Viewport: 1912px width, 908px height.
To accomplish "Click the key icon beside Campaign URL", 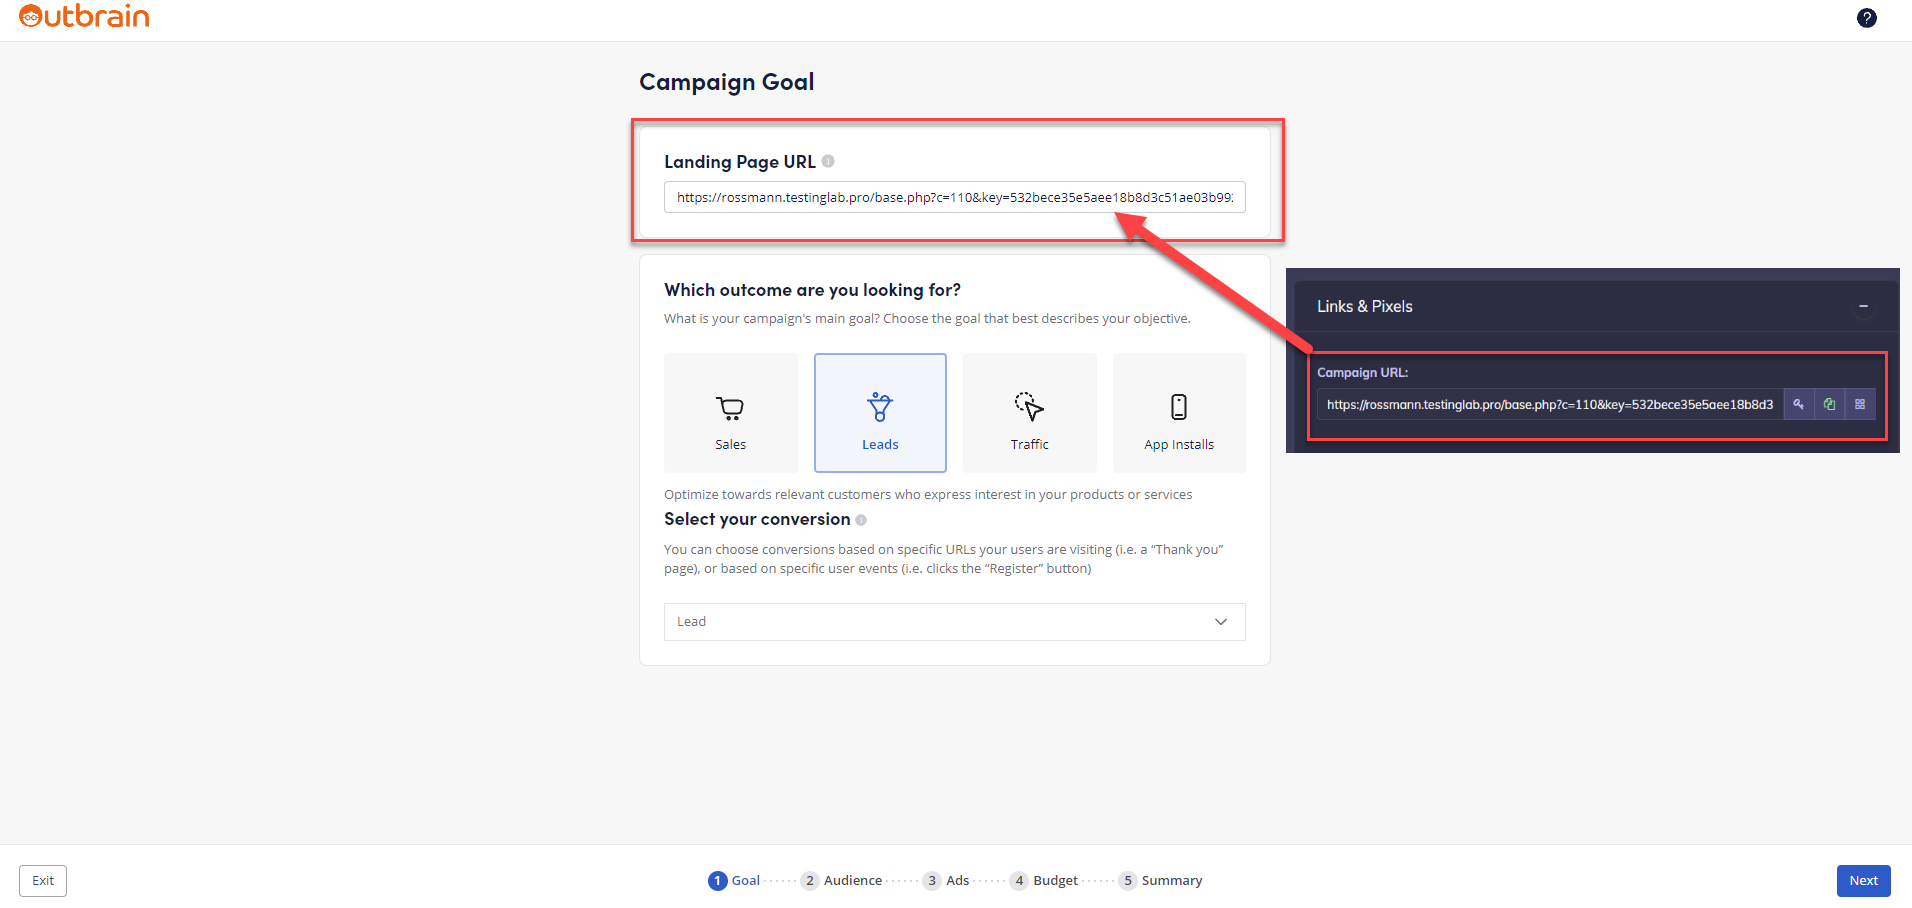I will [1799, 404].
